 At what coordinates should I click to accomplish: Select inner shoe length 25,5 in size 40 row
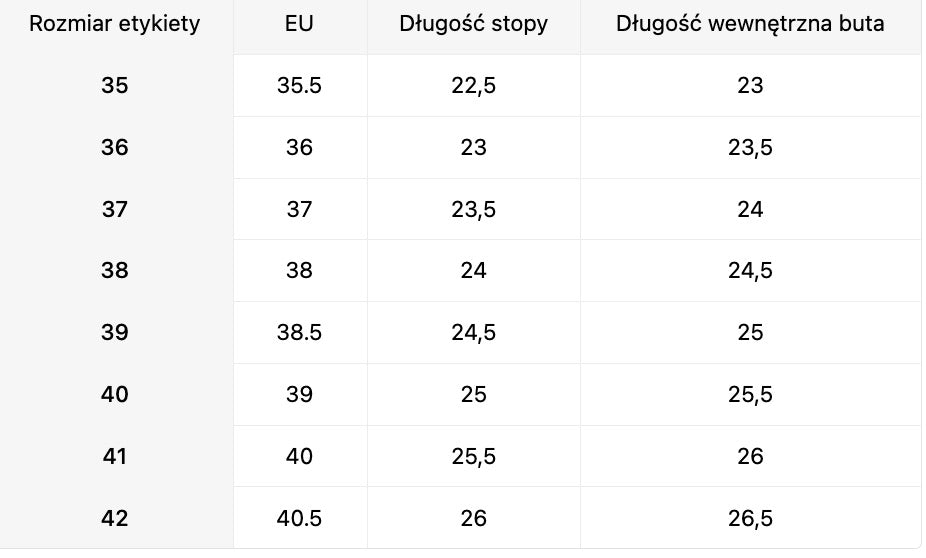pos(750,395)
